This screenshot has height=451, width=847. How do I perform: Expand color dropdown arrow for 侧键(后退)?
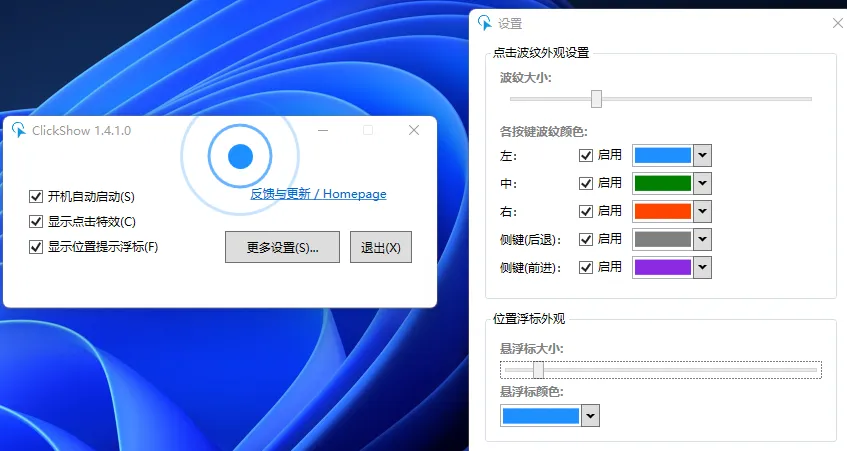coord(702,239)
